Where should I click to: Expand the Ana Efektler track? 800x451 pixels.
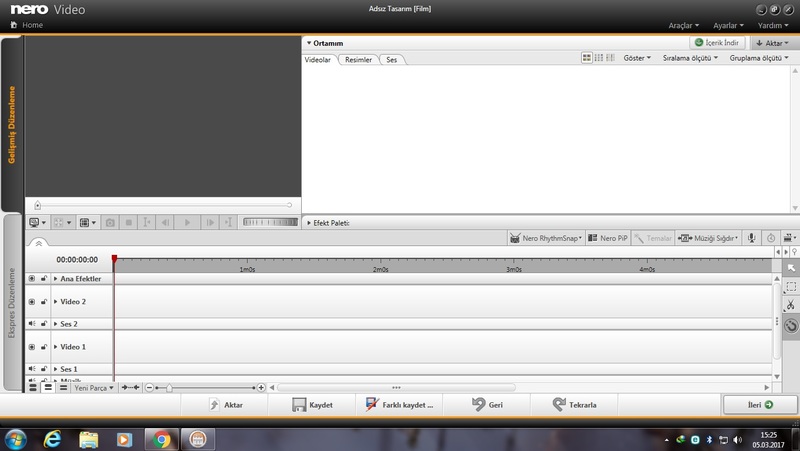[56, 279]
